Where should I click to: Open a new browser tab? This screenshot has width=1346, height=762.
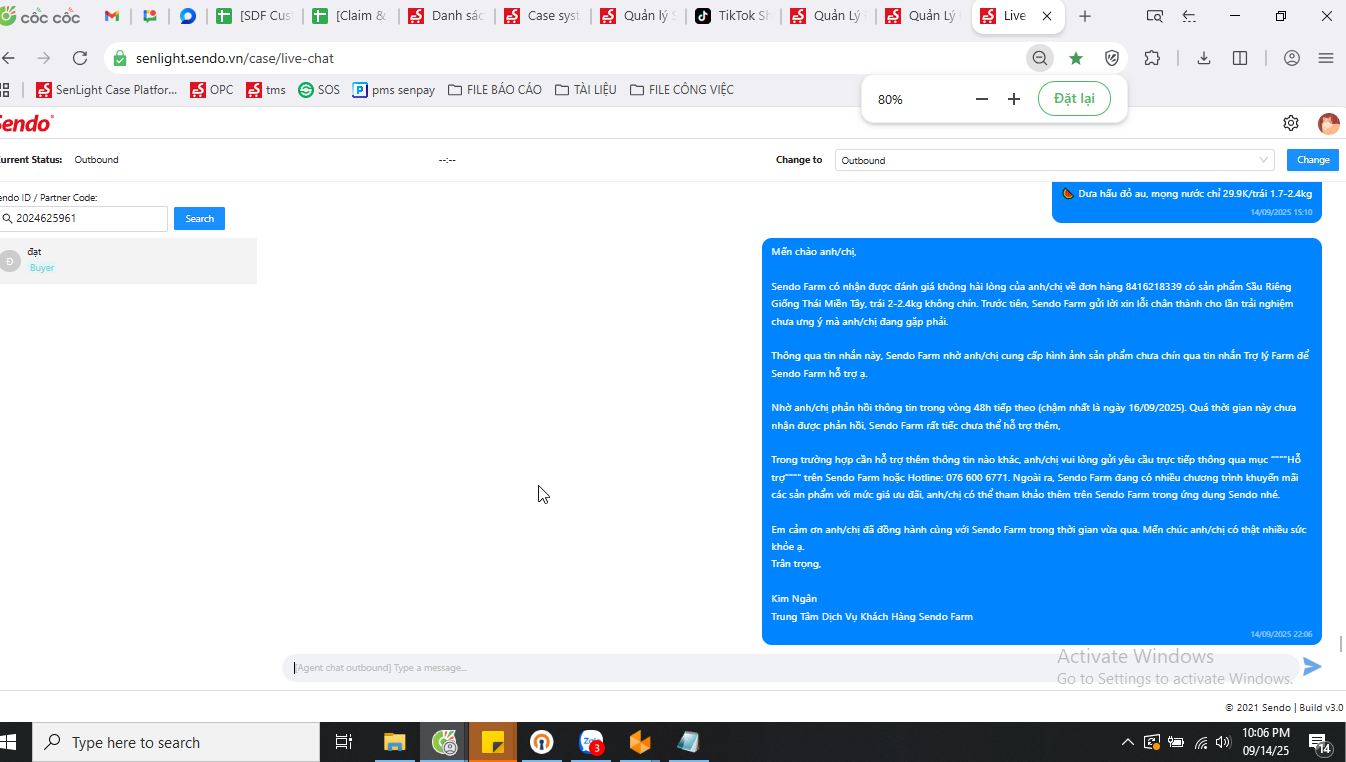[1085, 16]
